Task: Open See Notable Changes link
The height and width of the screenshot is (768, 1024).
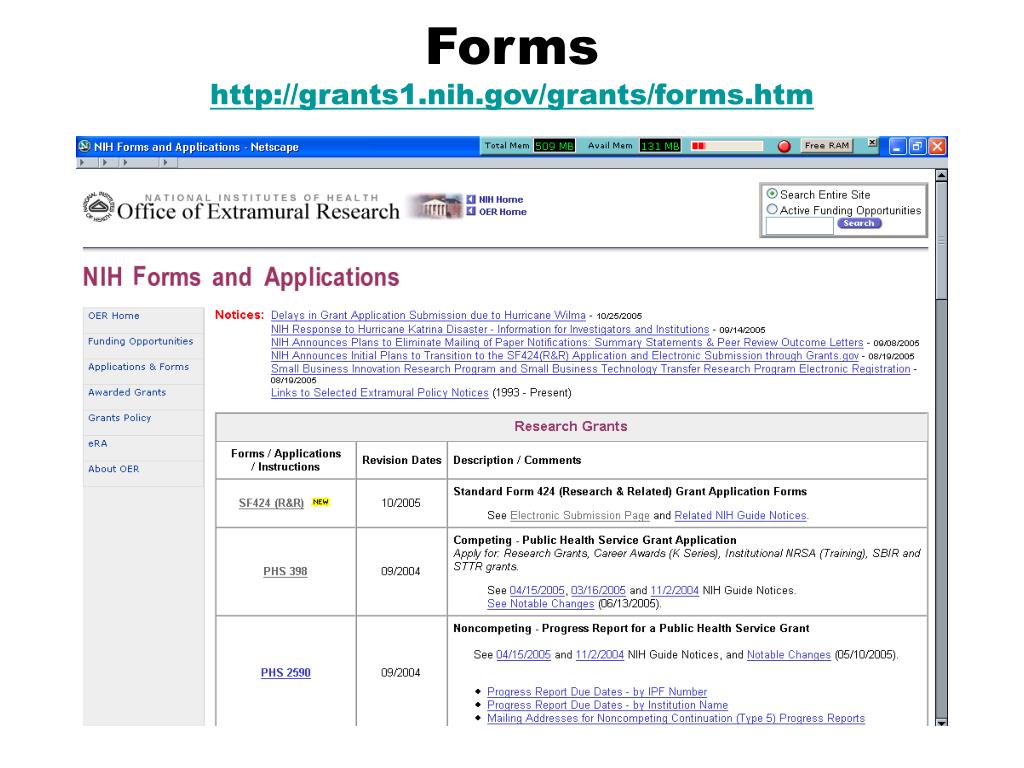Action: 541,603
